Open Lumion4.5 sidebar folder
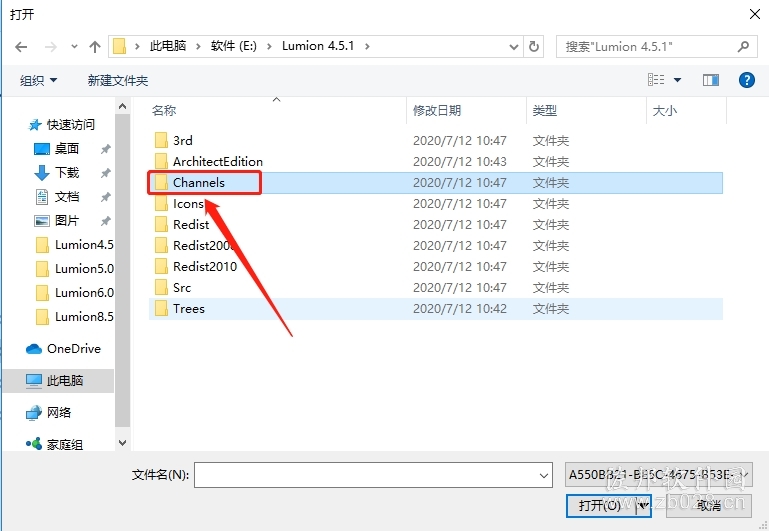This screenshot has width=769, height=531. point(75,245)
